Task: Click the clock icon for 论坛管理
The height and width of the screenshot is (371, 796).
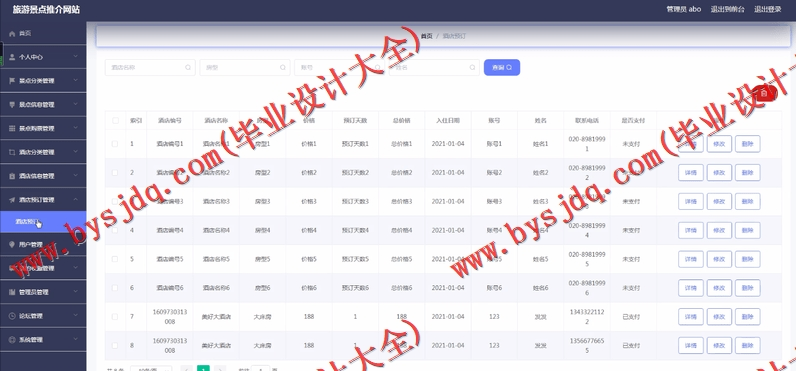Action: [x=12, y=316]
